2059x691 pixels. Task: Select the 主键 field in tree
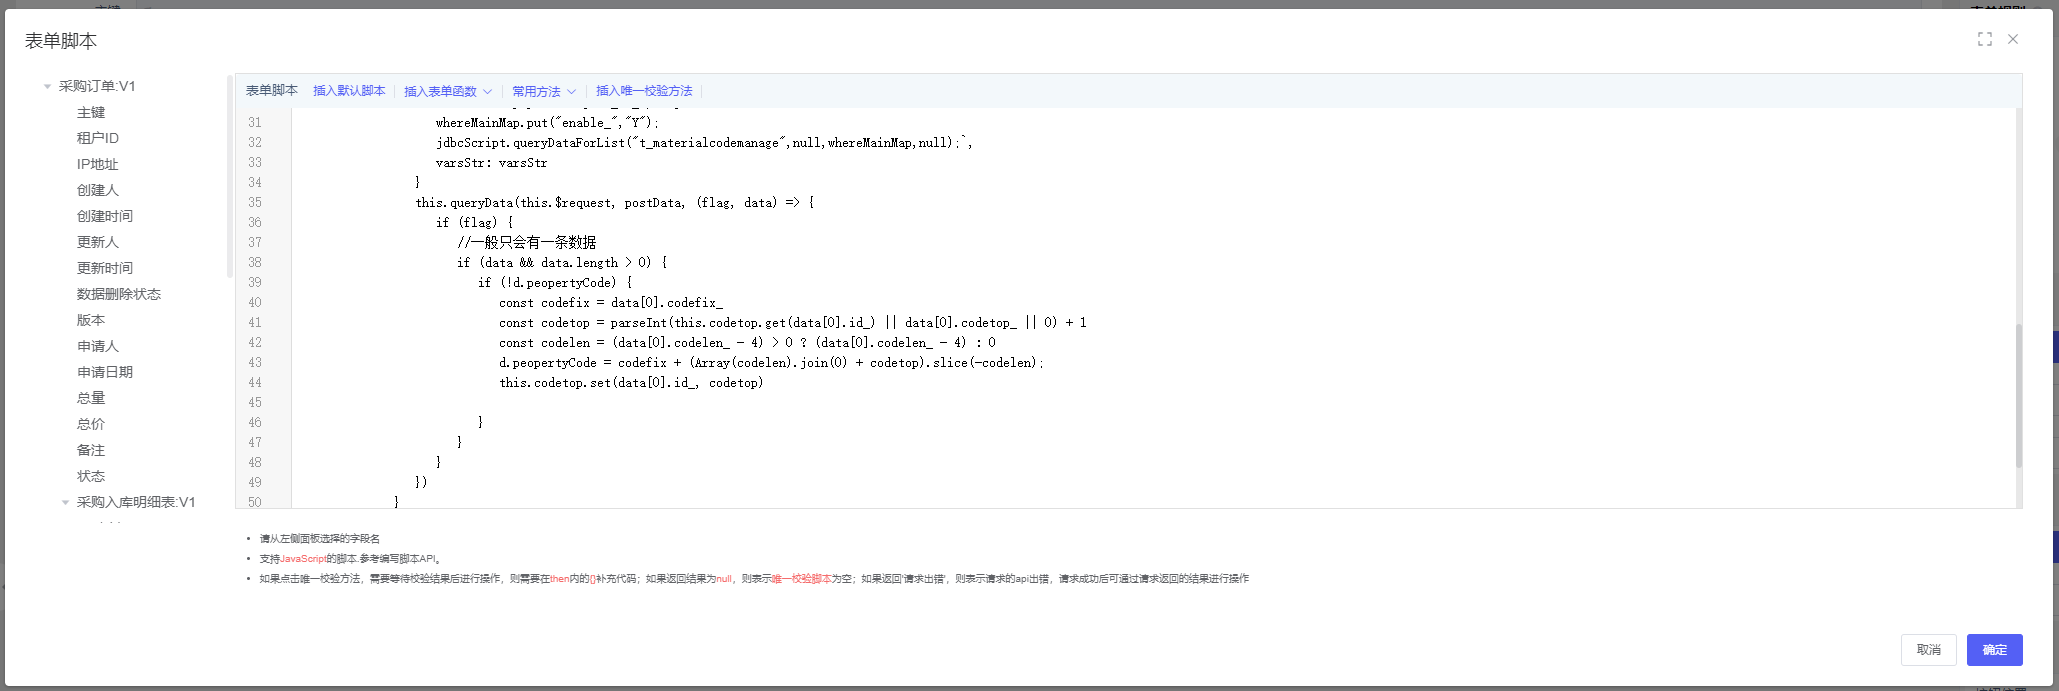click(x=91, y=113)
